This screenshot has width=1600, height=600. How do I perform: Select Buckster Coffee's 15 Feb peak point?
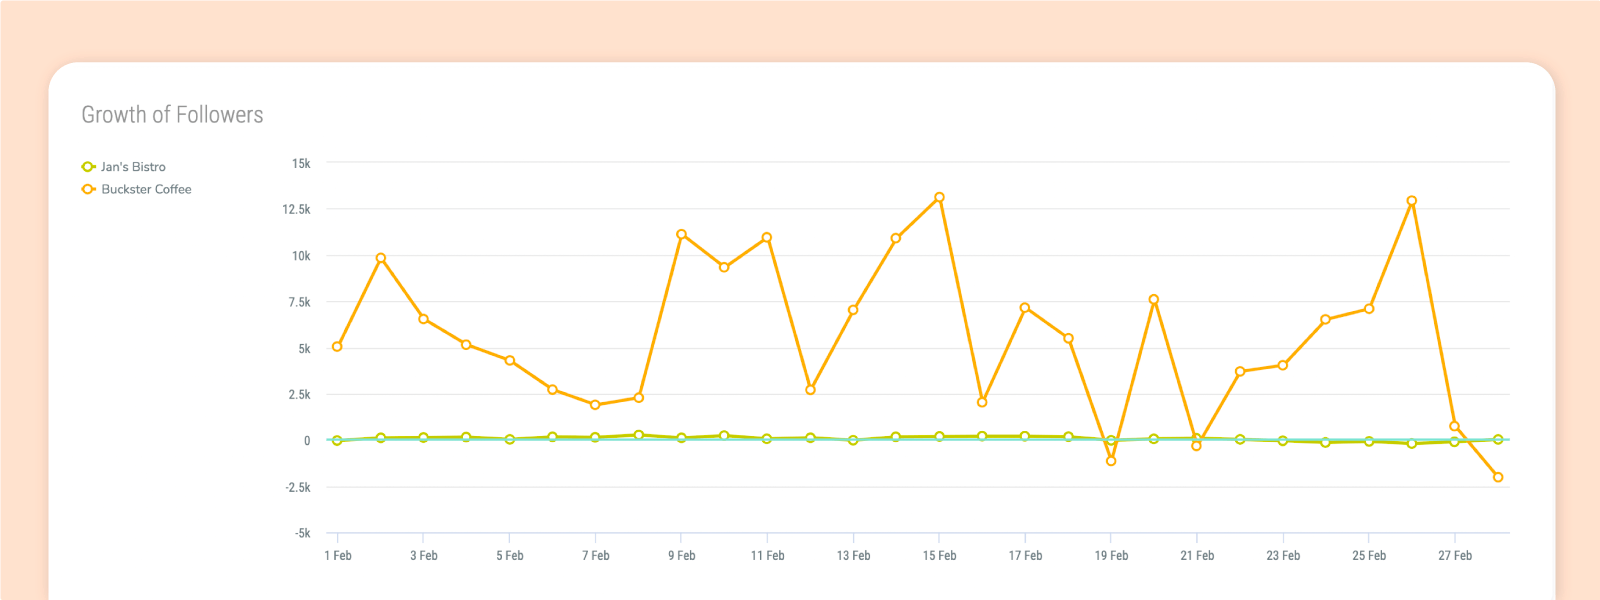click(939, 198)
